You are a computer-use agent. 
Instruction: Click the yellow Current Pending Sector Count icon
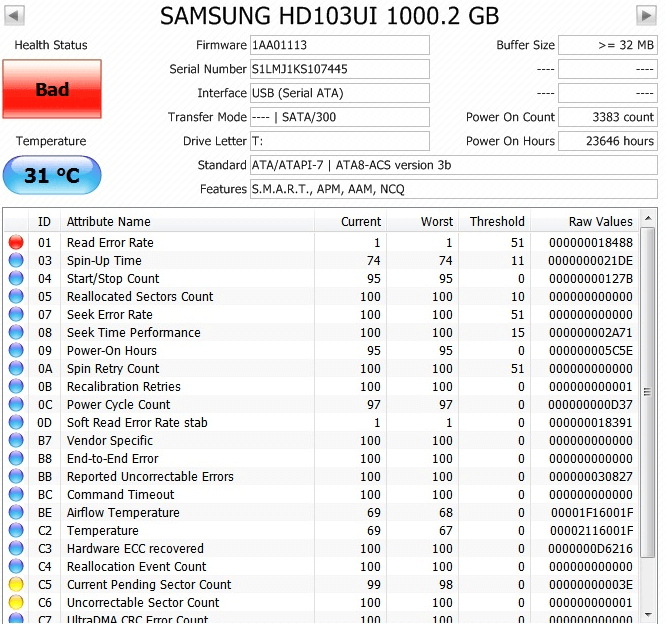16,585
